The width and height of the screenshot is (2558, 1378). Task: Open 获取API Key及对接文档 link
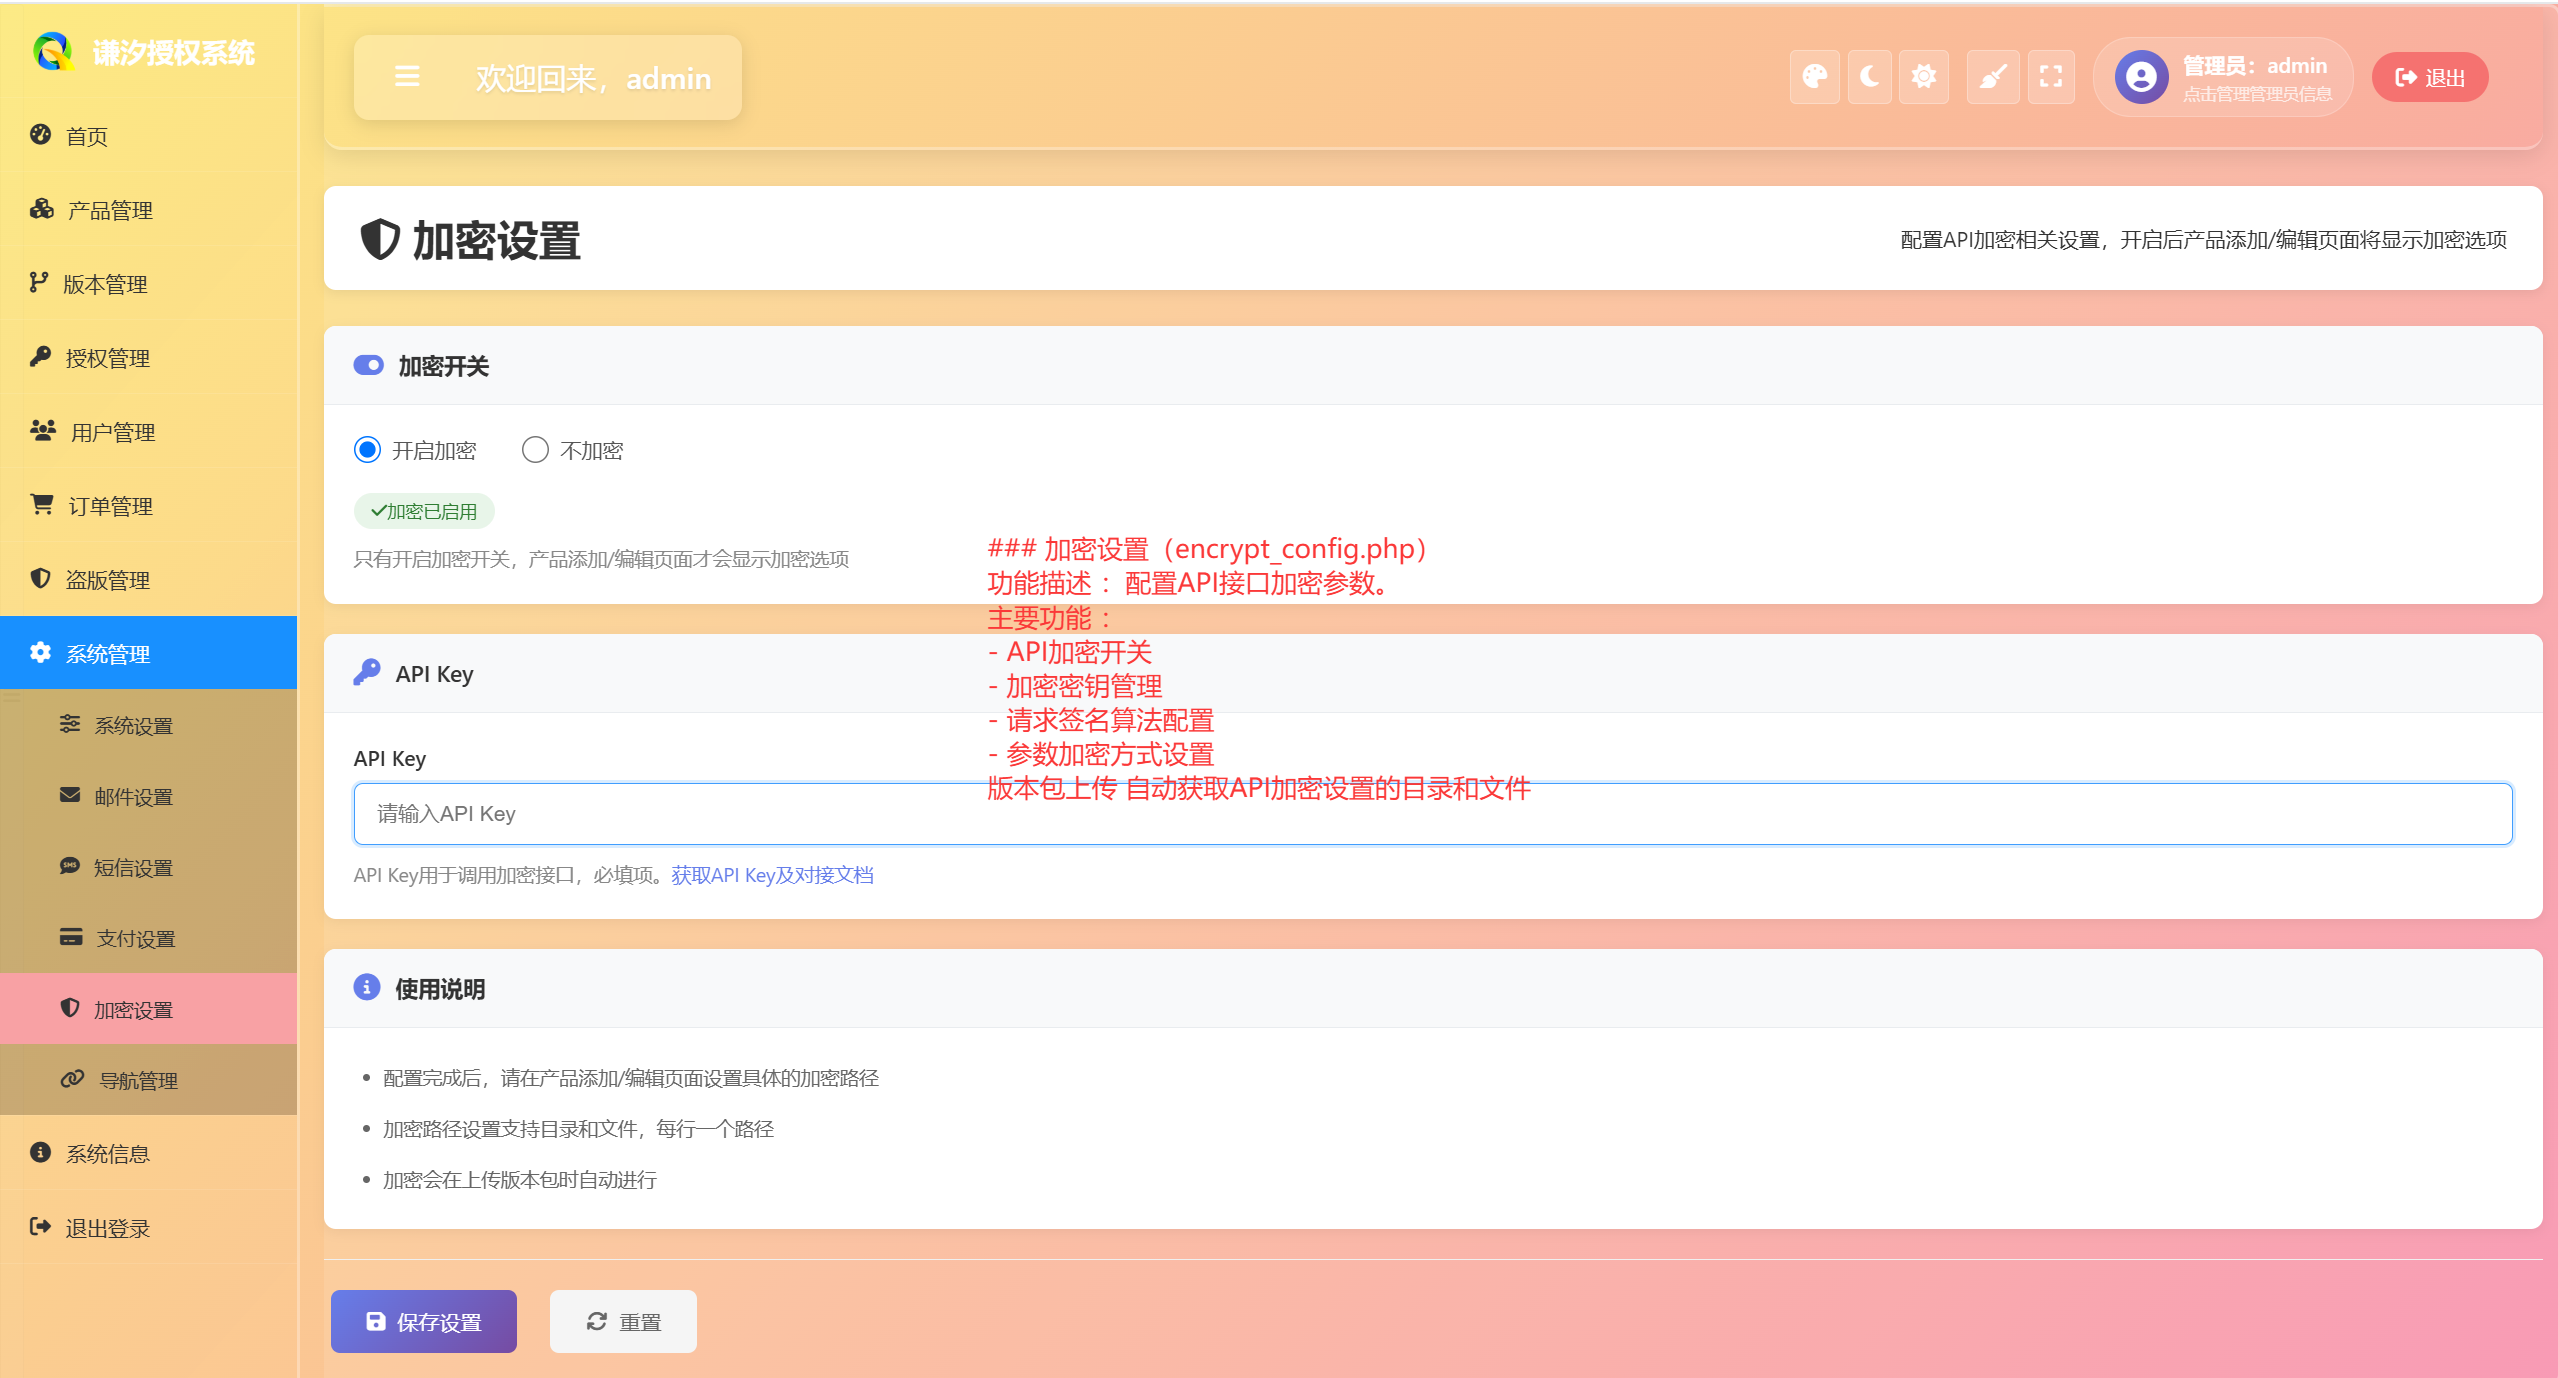(x=772, y=875)
